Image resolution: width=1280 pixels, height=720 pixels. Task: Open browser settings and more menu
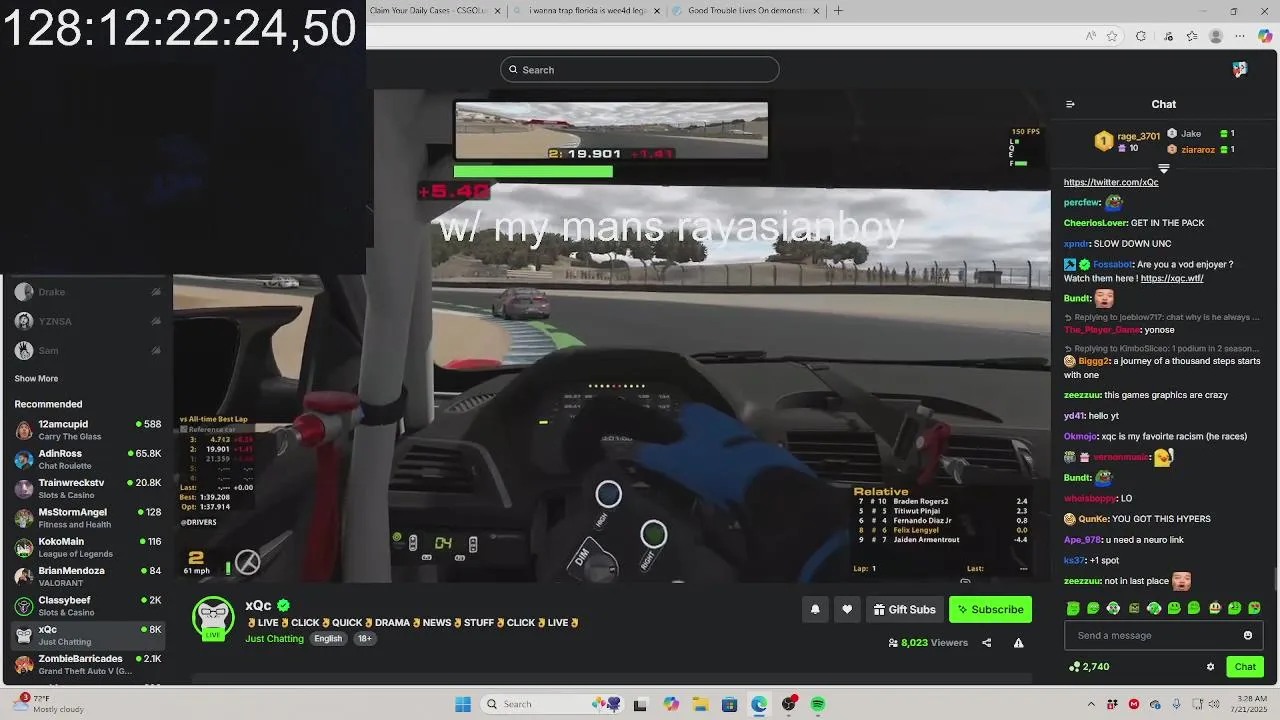(x=1240, y=36)
